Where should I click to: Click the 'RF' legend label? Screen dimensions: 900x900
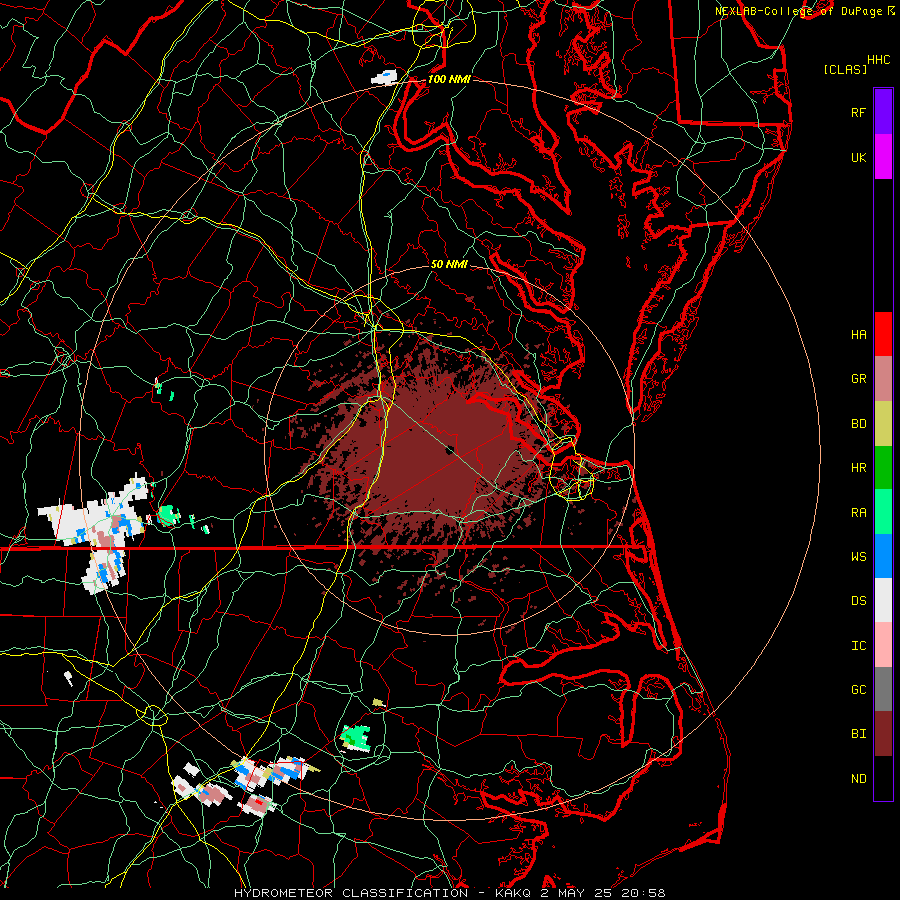pyautogui.click(x=858, y=112)
